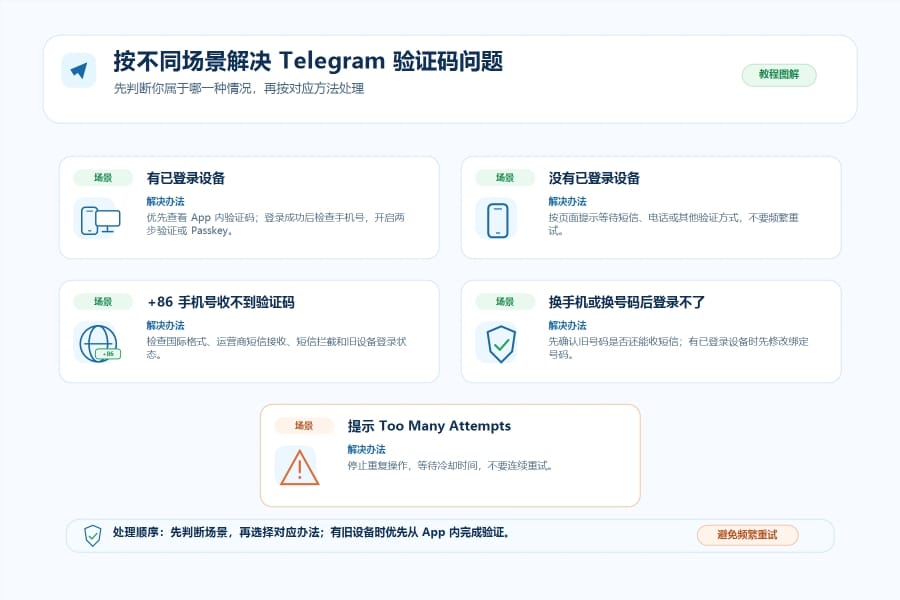Click the phone and monitor devices icon
This screenshot has width=900, height=600.
point(100,220)
